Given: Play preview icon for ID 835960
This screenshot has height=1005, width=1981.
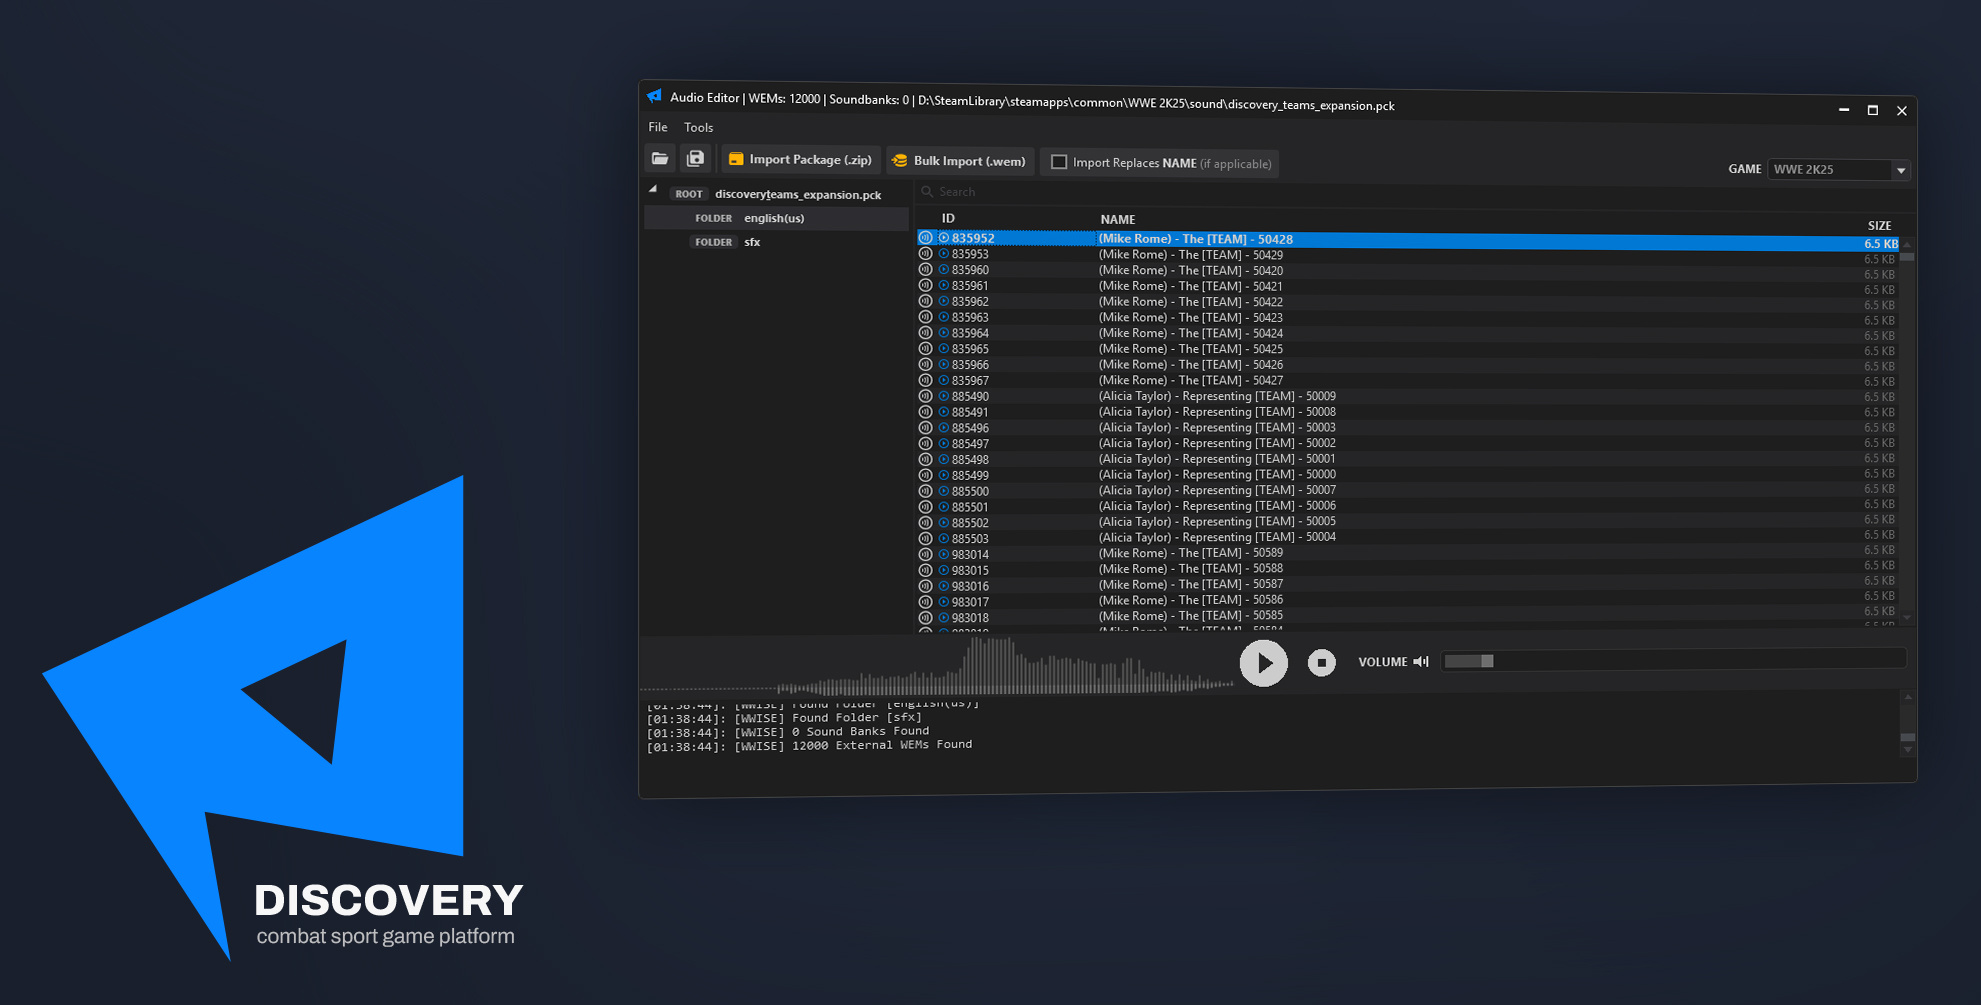Looking at the screenshot, I should coord(943,270).
